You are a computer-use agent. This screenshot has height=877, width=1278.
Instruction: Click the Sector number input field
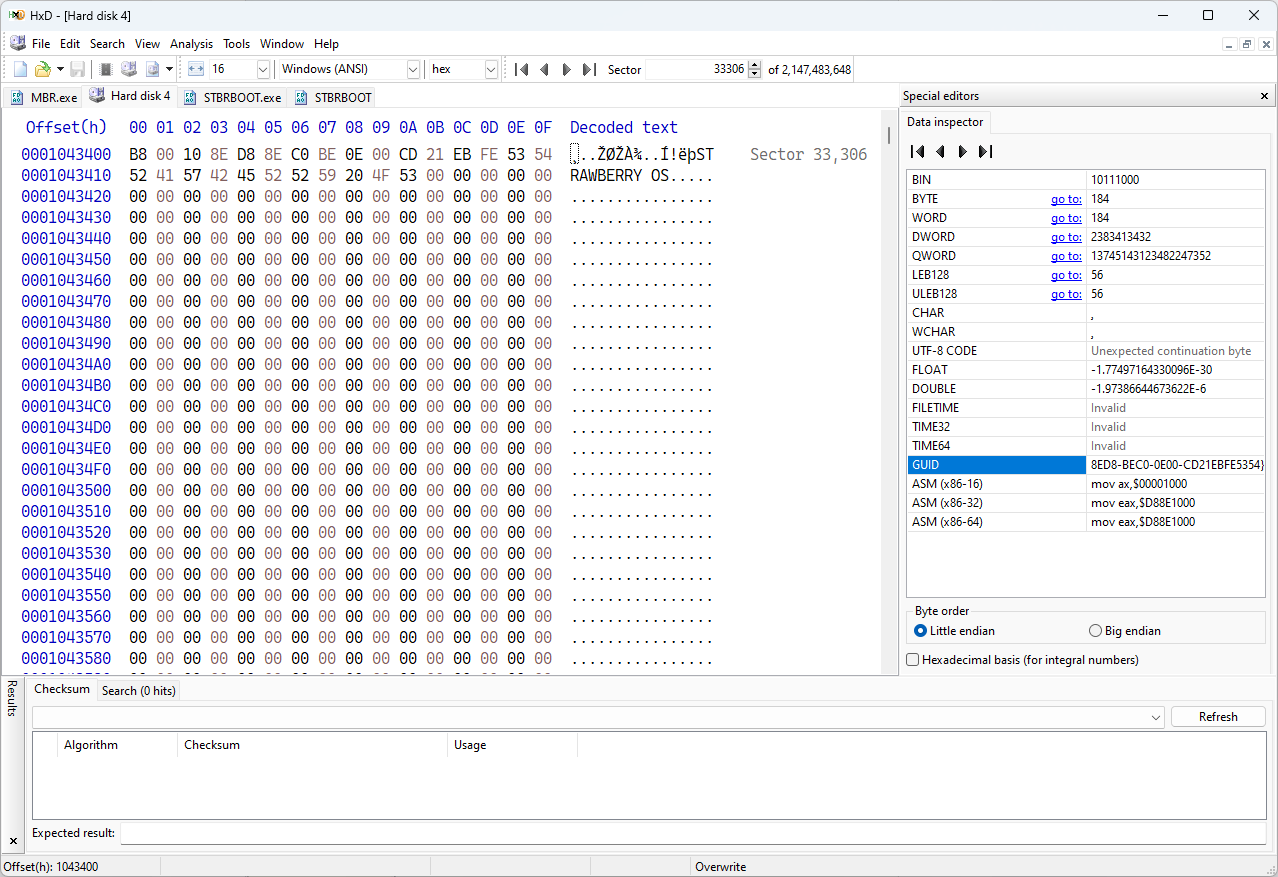(x=696, y=69)
